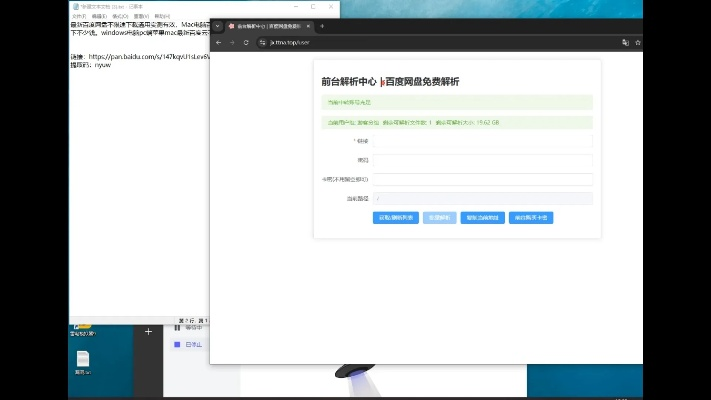Click the first text line in Notepad
Image resolution: width=711 pixels, height=400 pixels.
(x=140, y=24)
